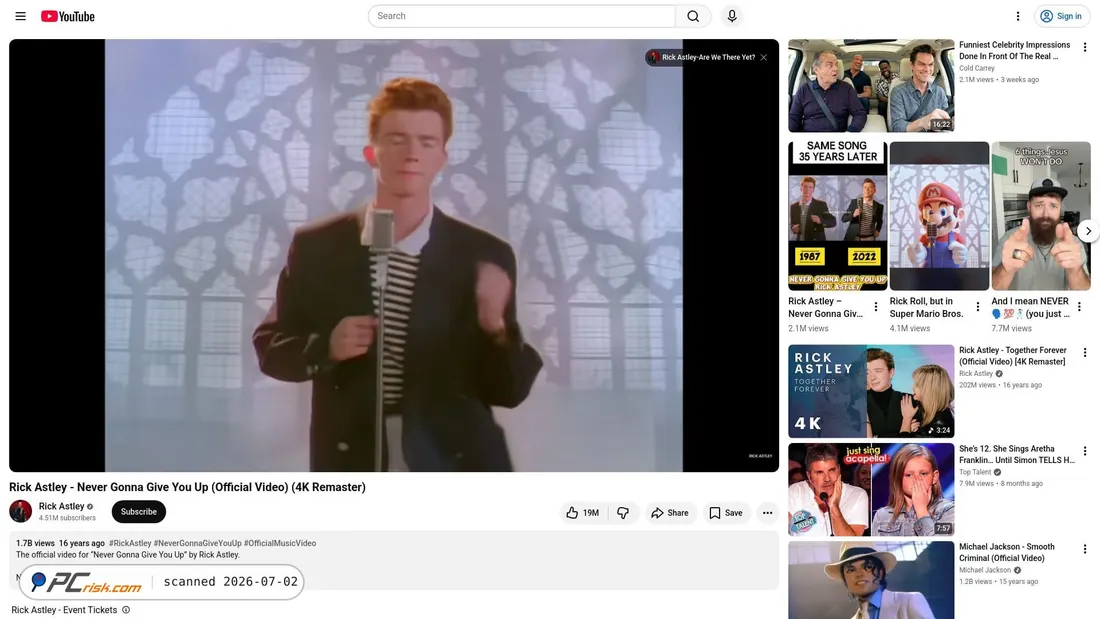Click the main video player area
The width and height of the screenshot is (1100, 619).
coord(394,255)
